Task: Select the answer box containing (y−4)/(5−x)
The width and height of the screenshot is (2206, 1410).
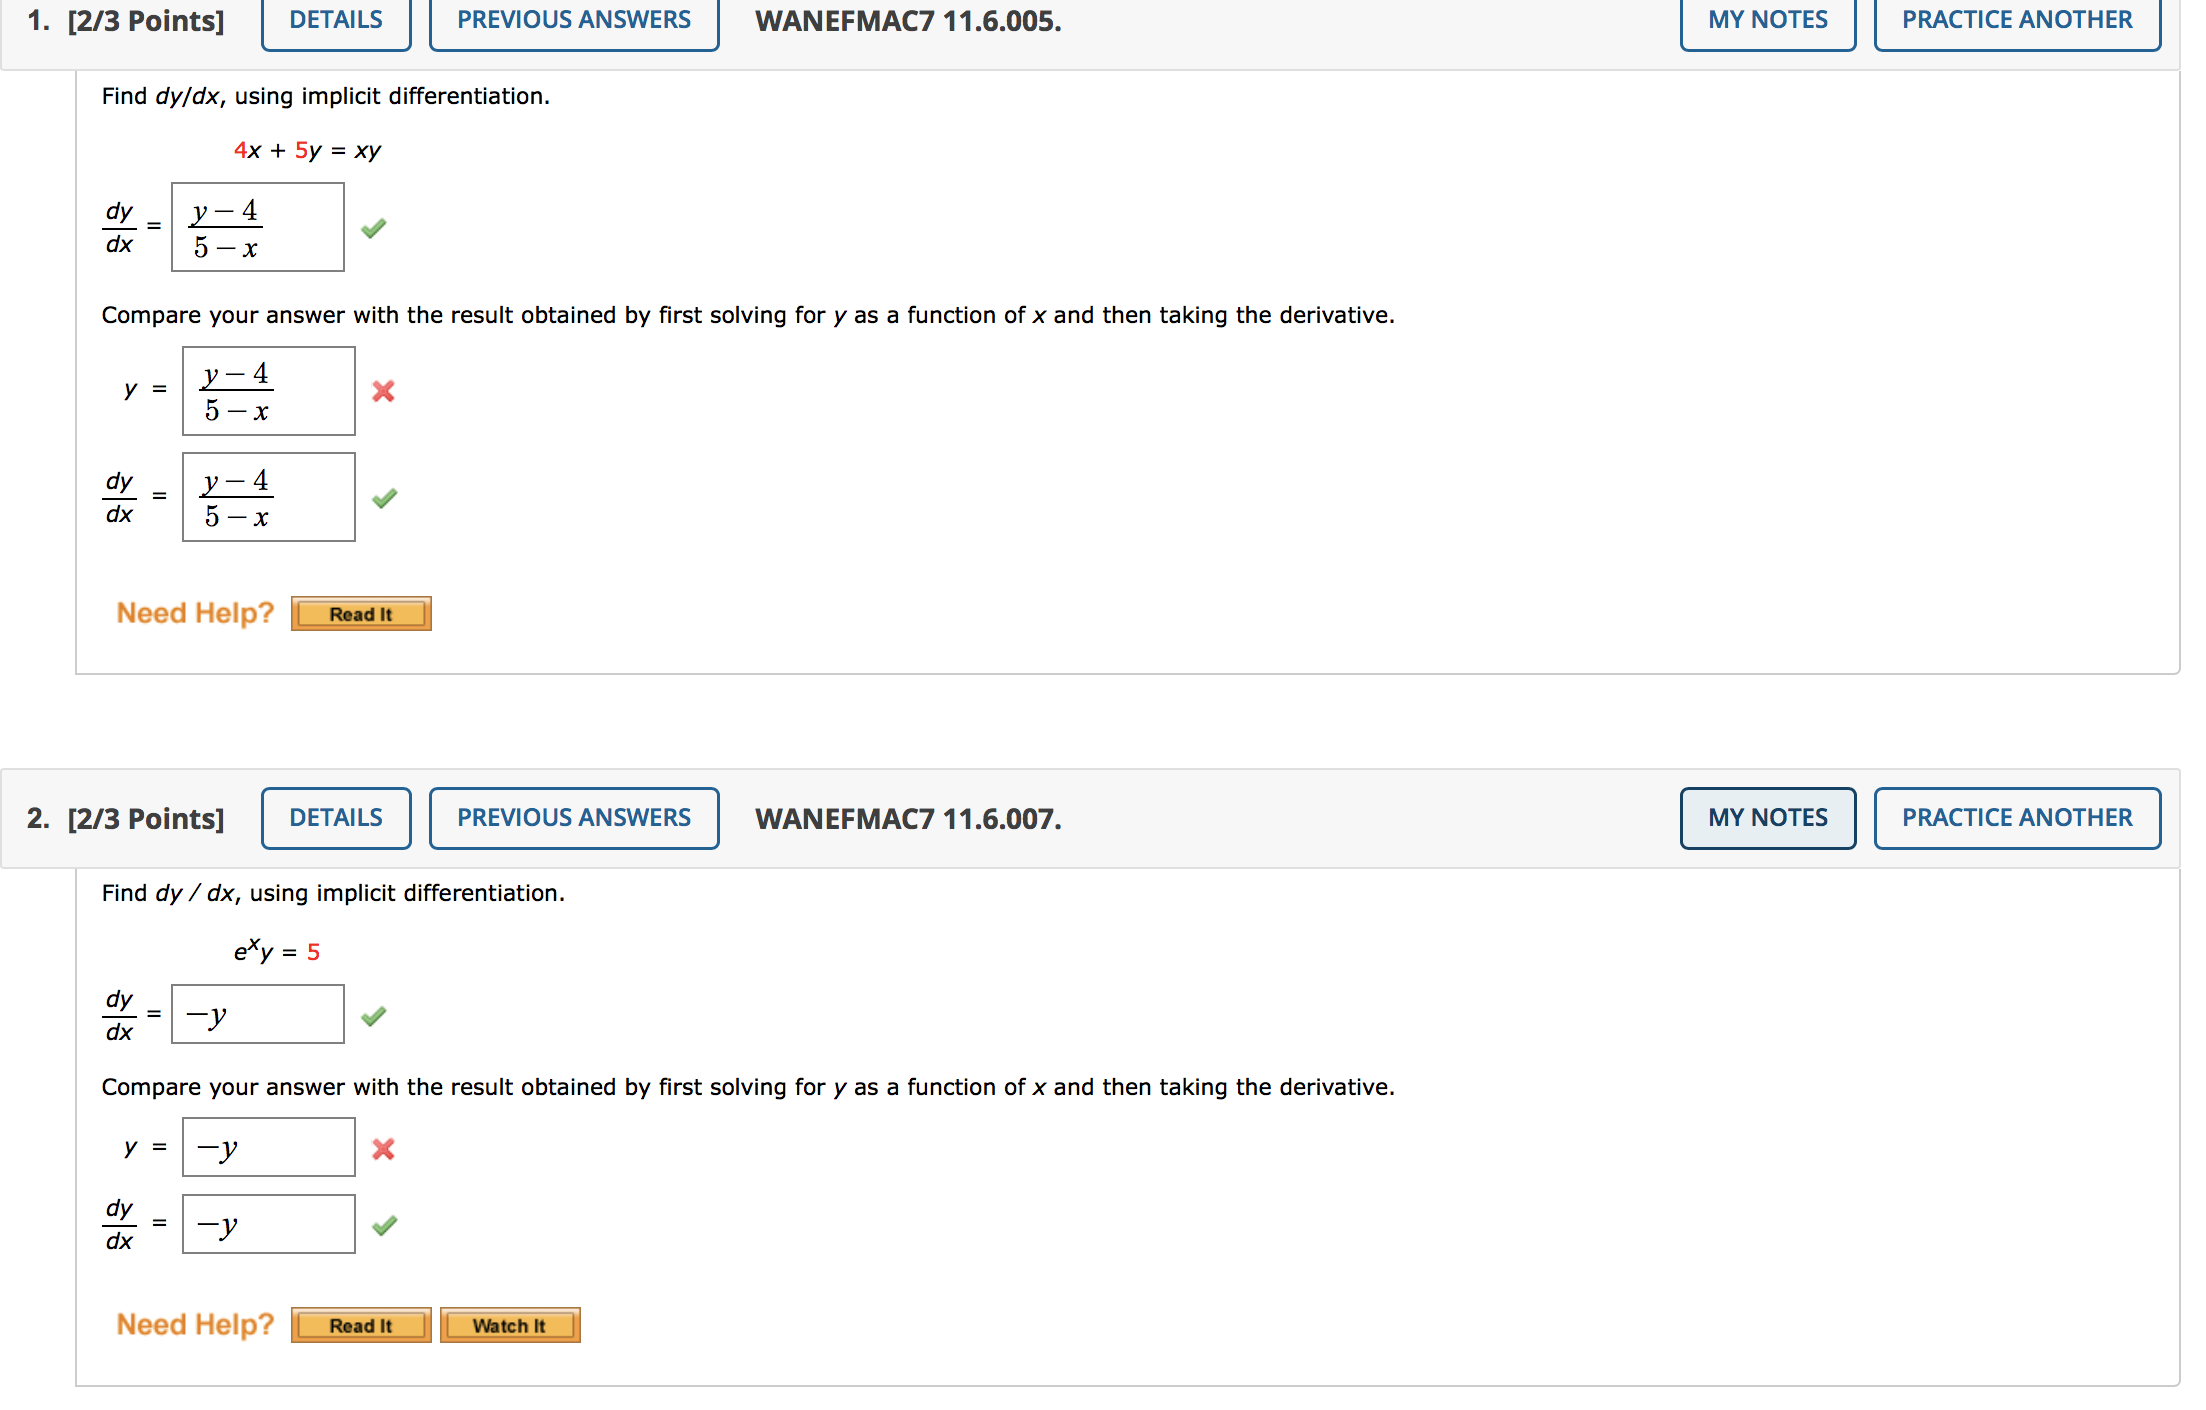Action: point(257,227)
